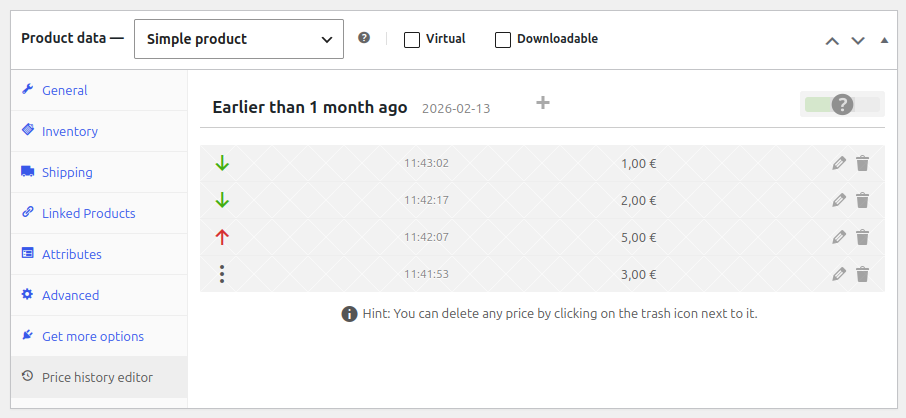Click the help icon beside product type
The image size is (906, 418).
364,38
